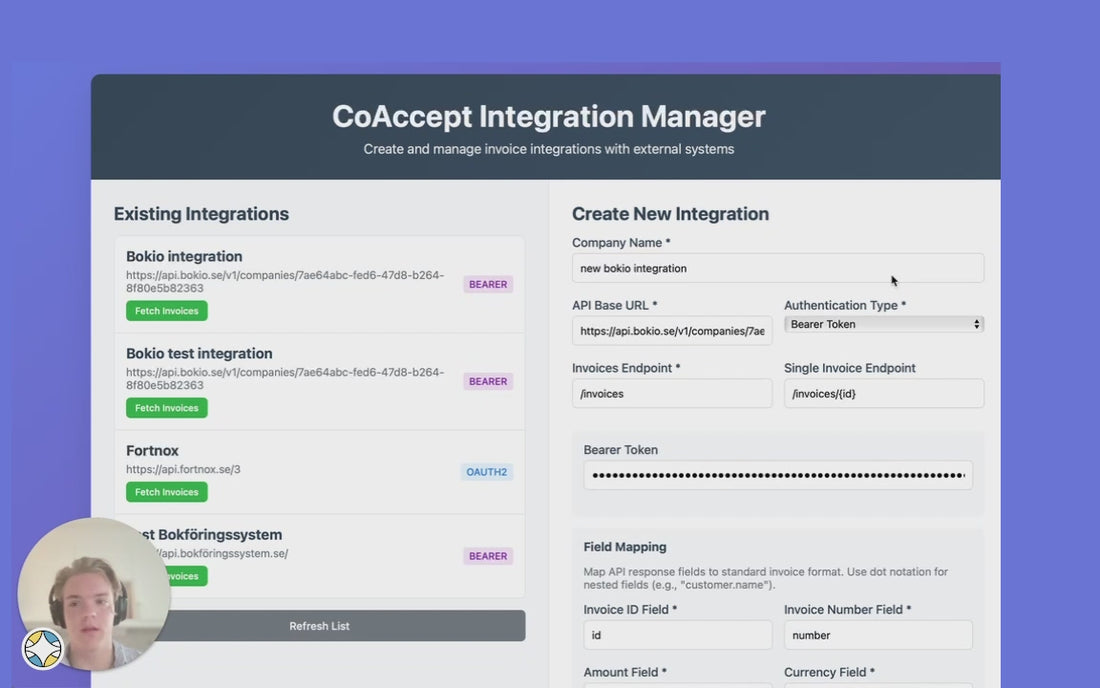Click the Invoices Endpoint field

pos(672,393)
